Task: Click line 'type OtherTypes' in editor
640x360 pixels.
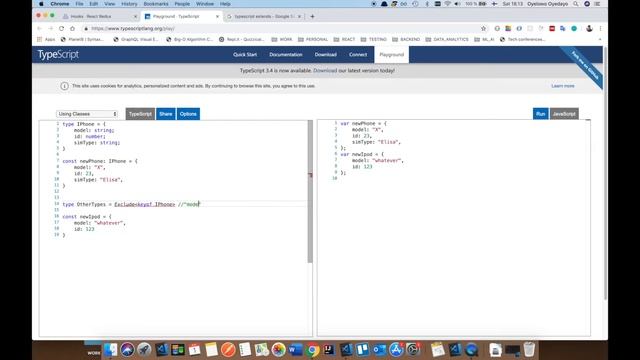Action: point(131,204)
